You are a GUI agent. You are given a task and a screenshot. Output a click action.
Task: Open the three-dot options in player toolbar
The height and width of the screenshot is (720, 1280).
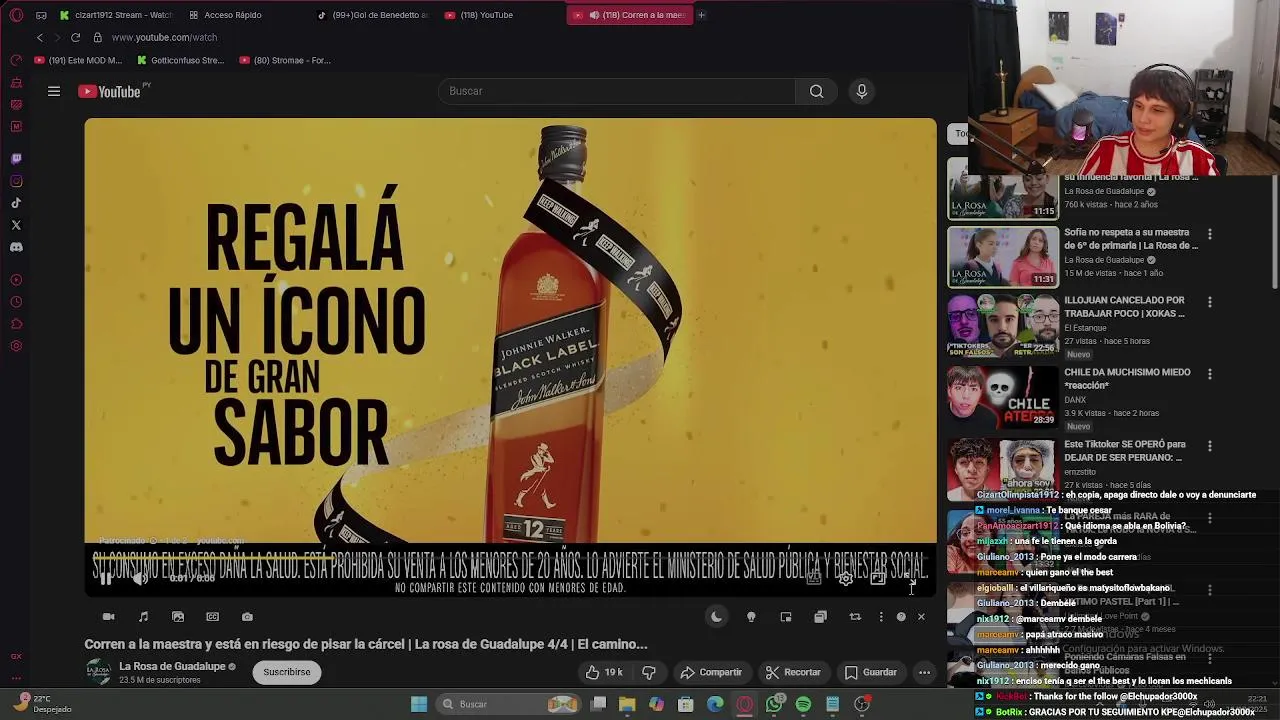click(x=881, y=617)
